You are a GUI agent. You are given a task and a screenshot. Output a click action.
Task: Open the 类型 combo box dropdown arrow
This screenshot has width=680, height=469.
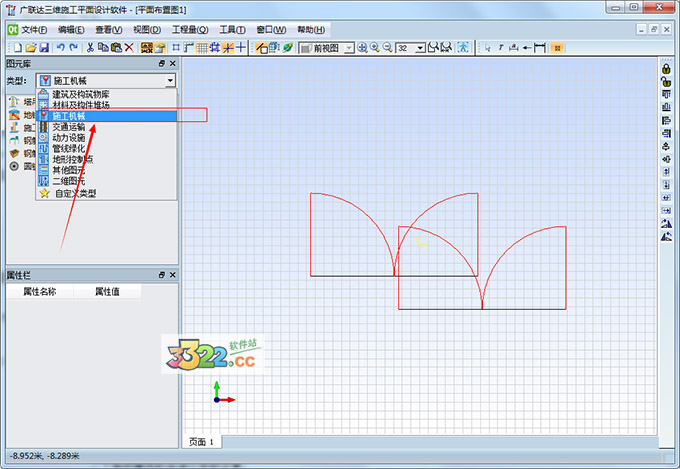click(x=171, y=80)
